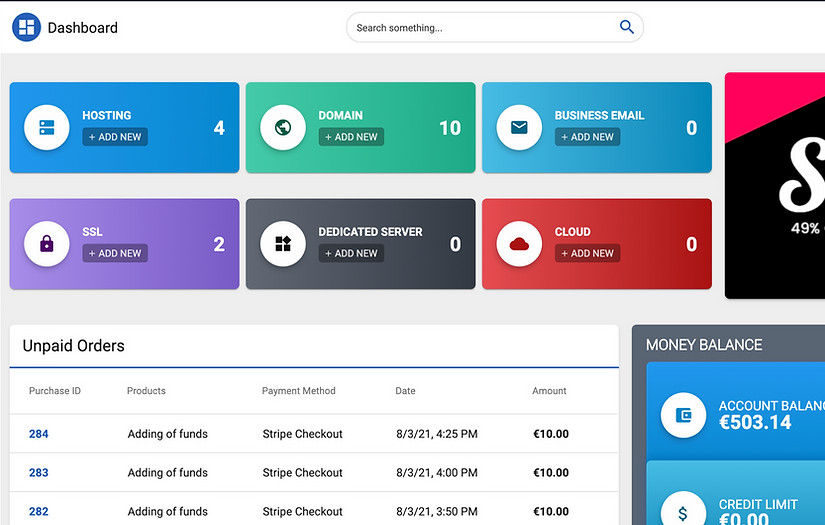Open the 49% promo banner image
The image size is (825, 525).
(x=774, y=186)
